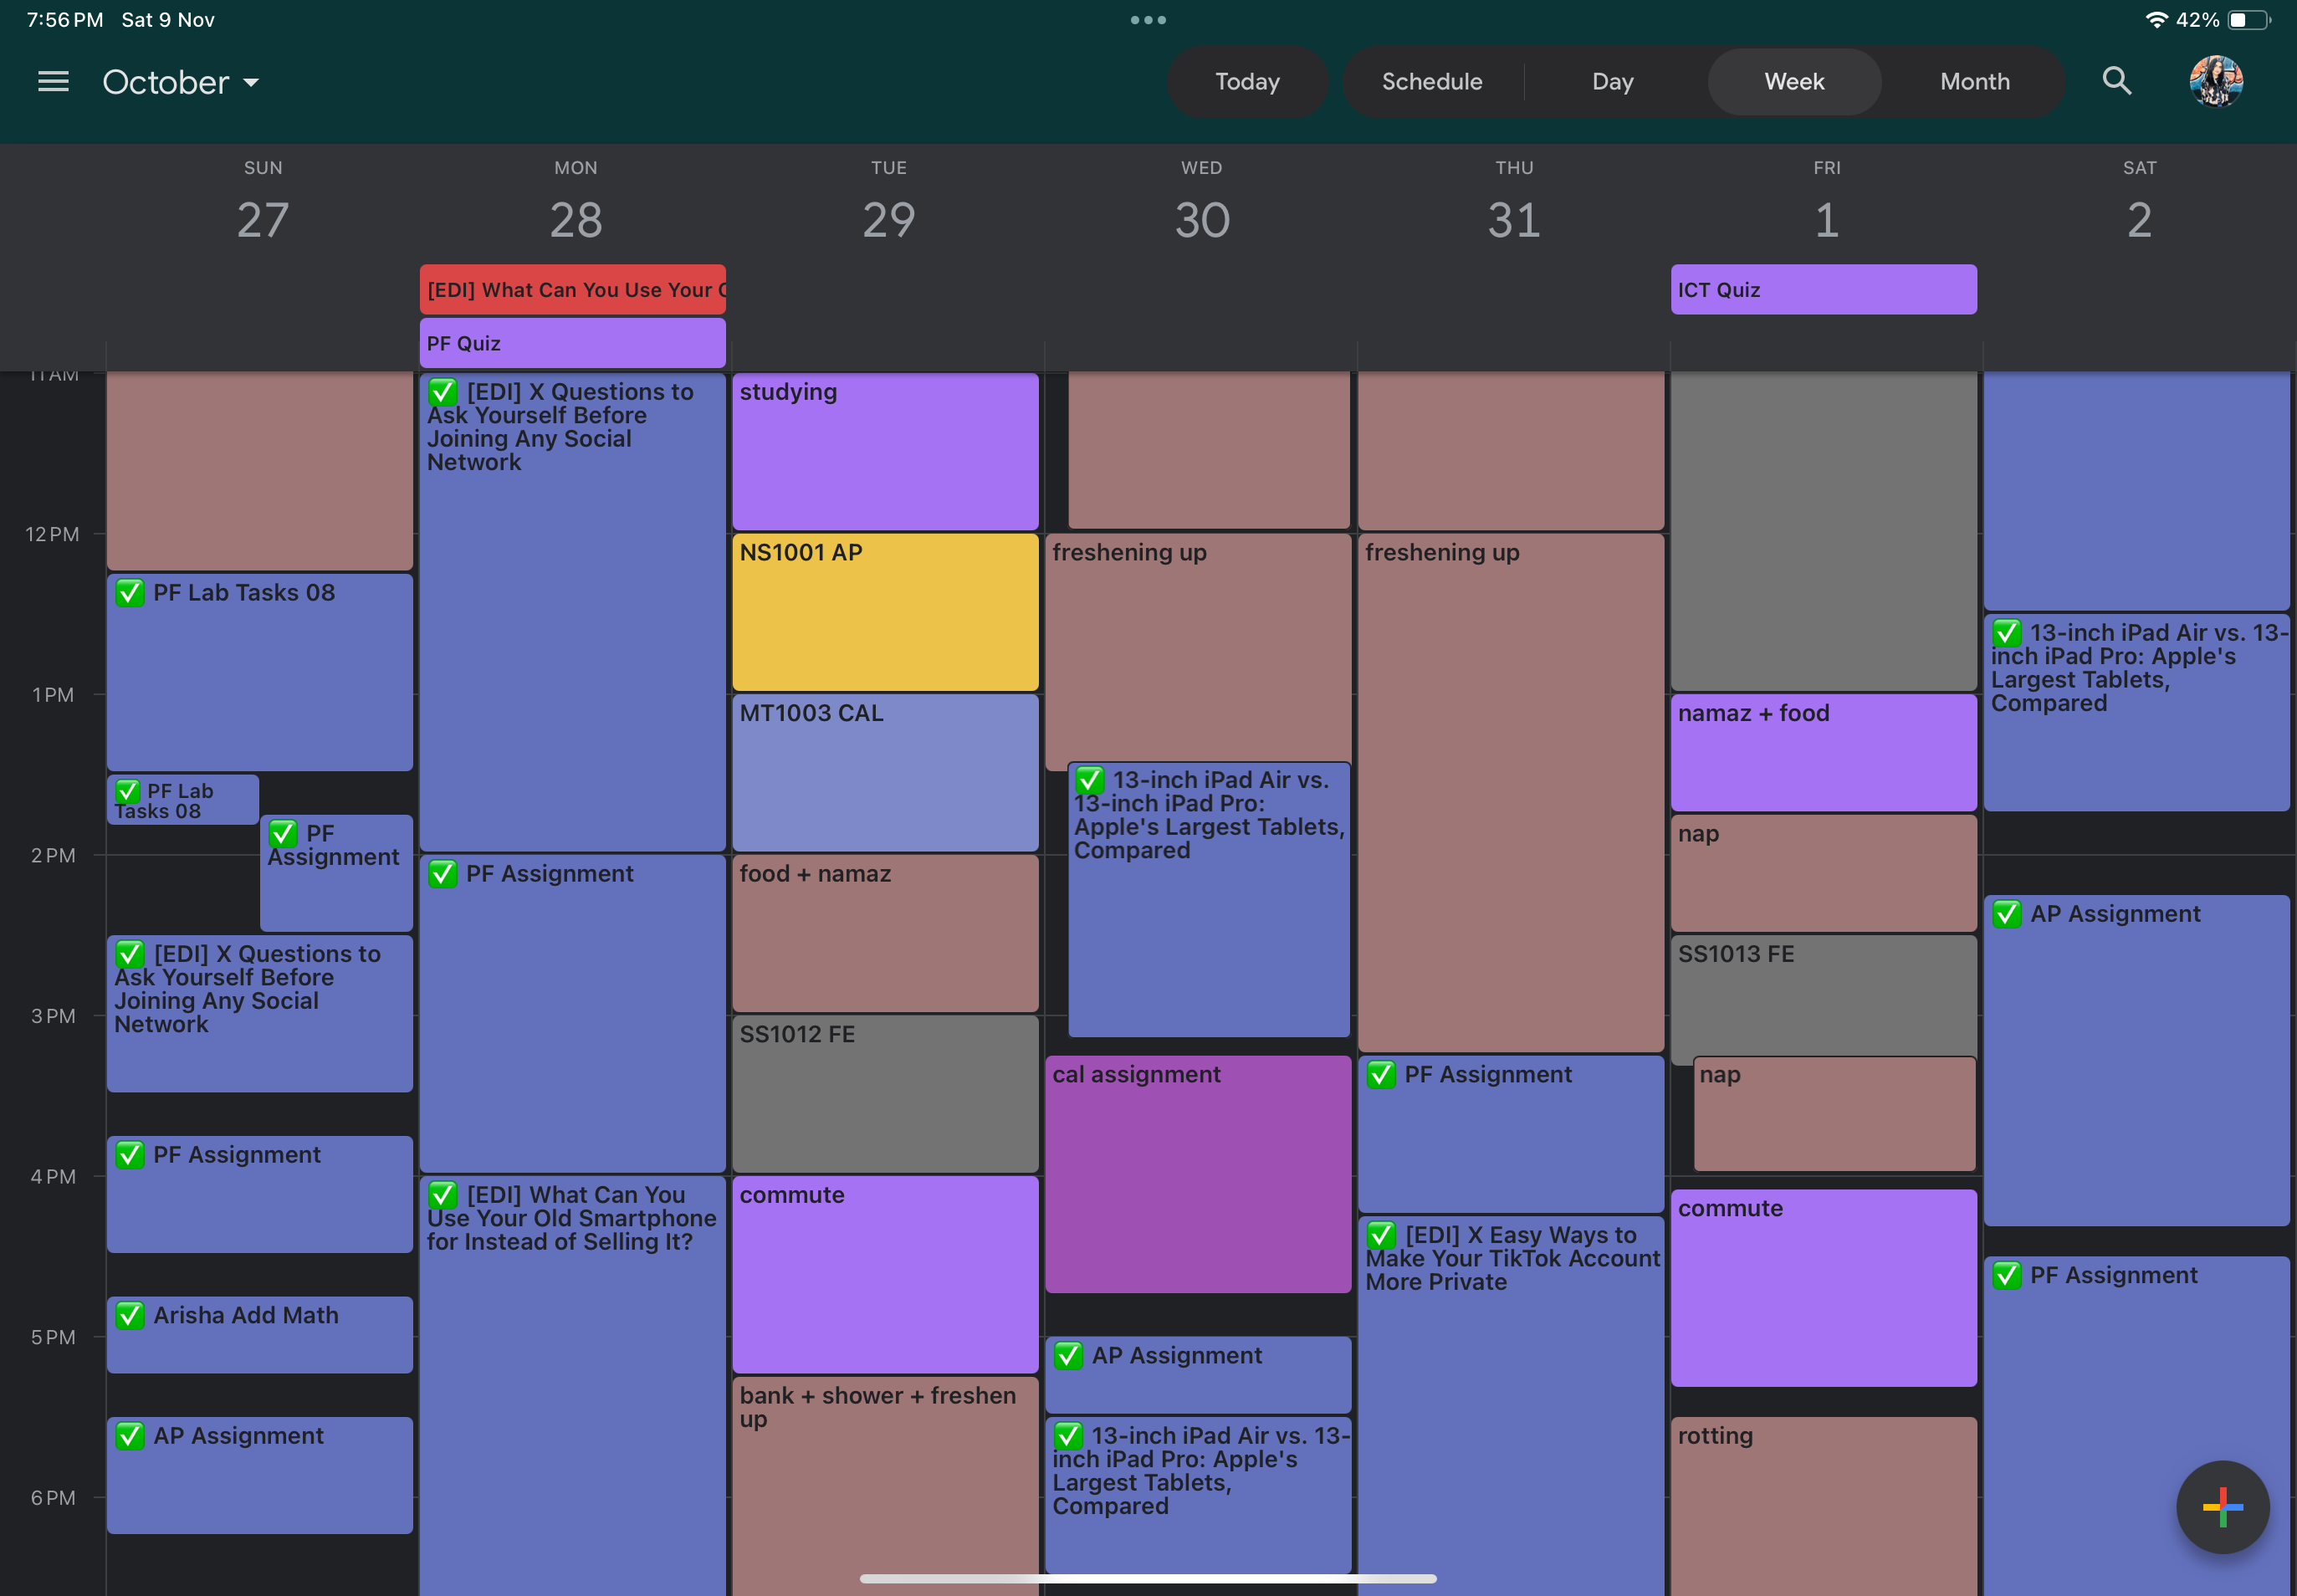This screenshot has height=1596, width=2297.
Task: Tap the PF Quiz event on Monday
Action: click(x=572, y=342)
